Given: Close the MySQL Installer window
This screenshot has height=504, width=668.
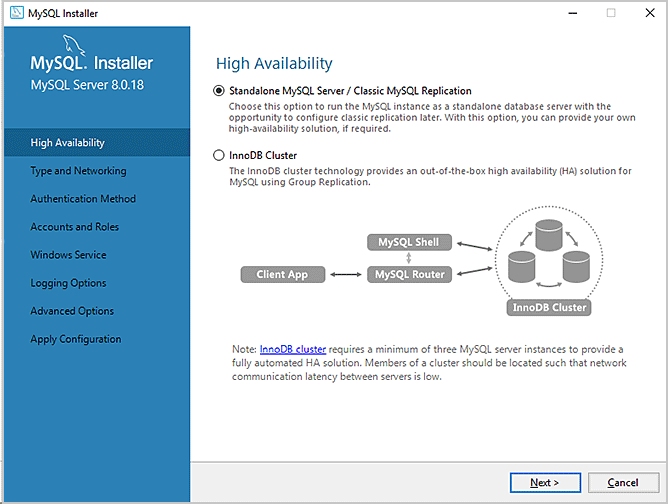Looking at the screenshot, I should click(x=650, y=13).
